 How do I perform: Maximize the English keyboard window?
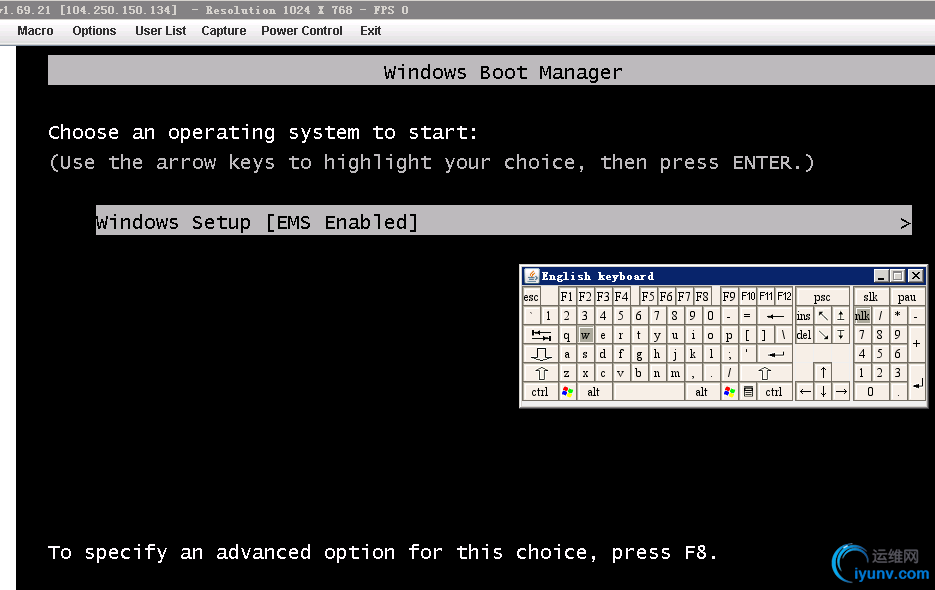(898, 276)
